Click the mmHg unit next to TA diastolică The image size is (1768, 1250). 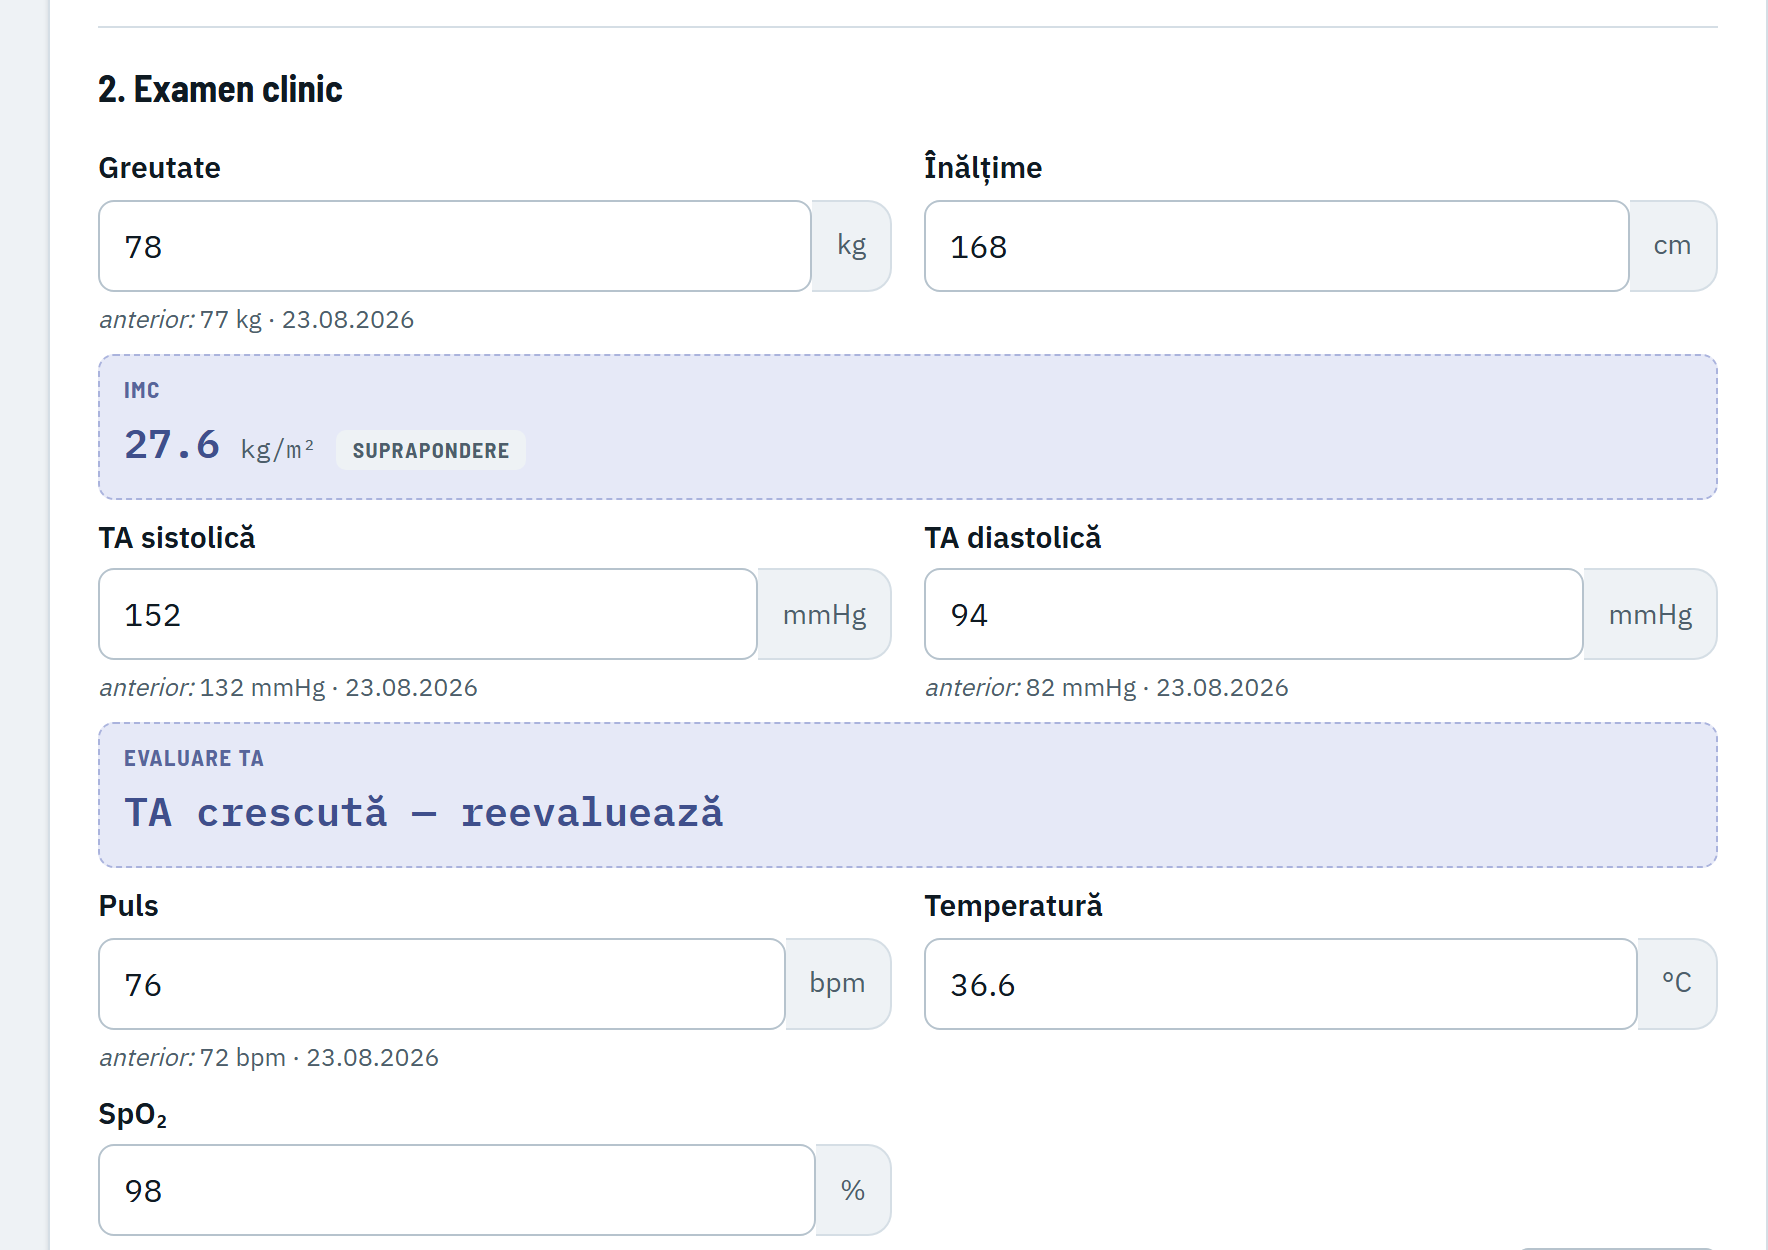tap(1651, 614)
